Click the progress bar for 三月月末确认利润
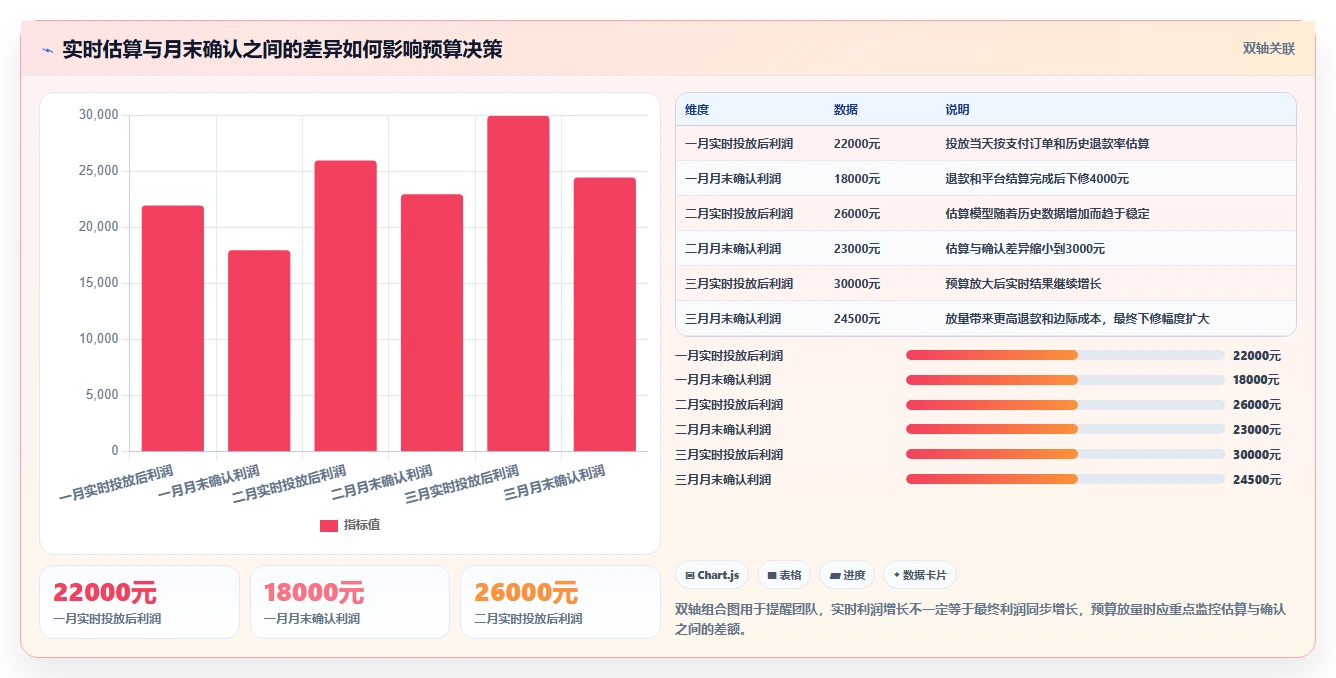 pos(1065,480)
